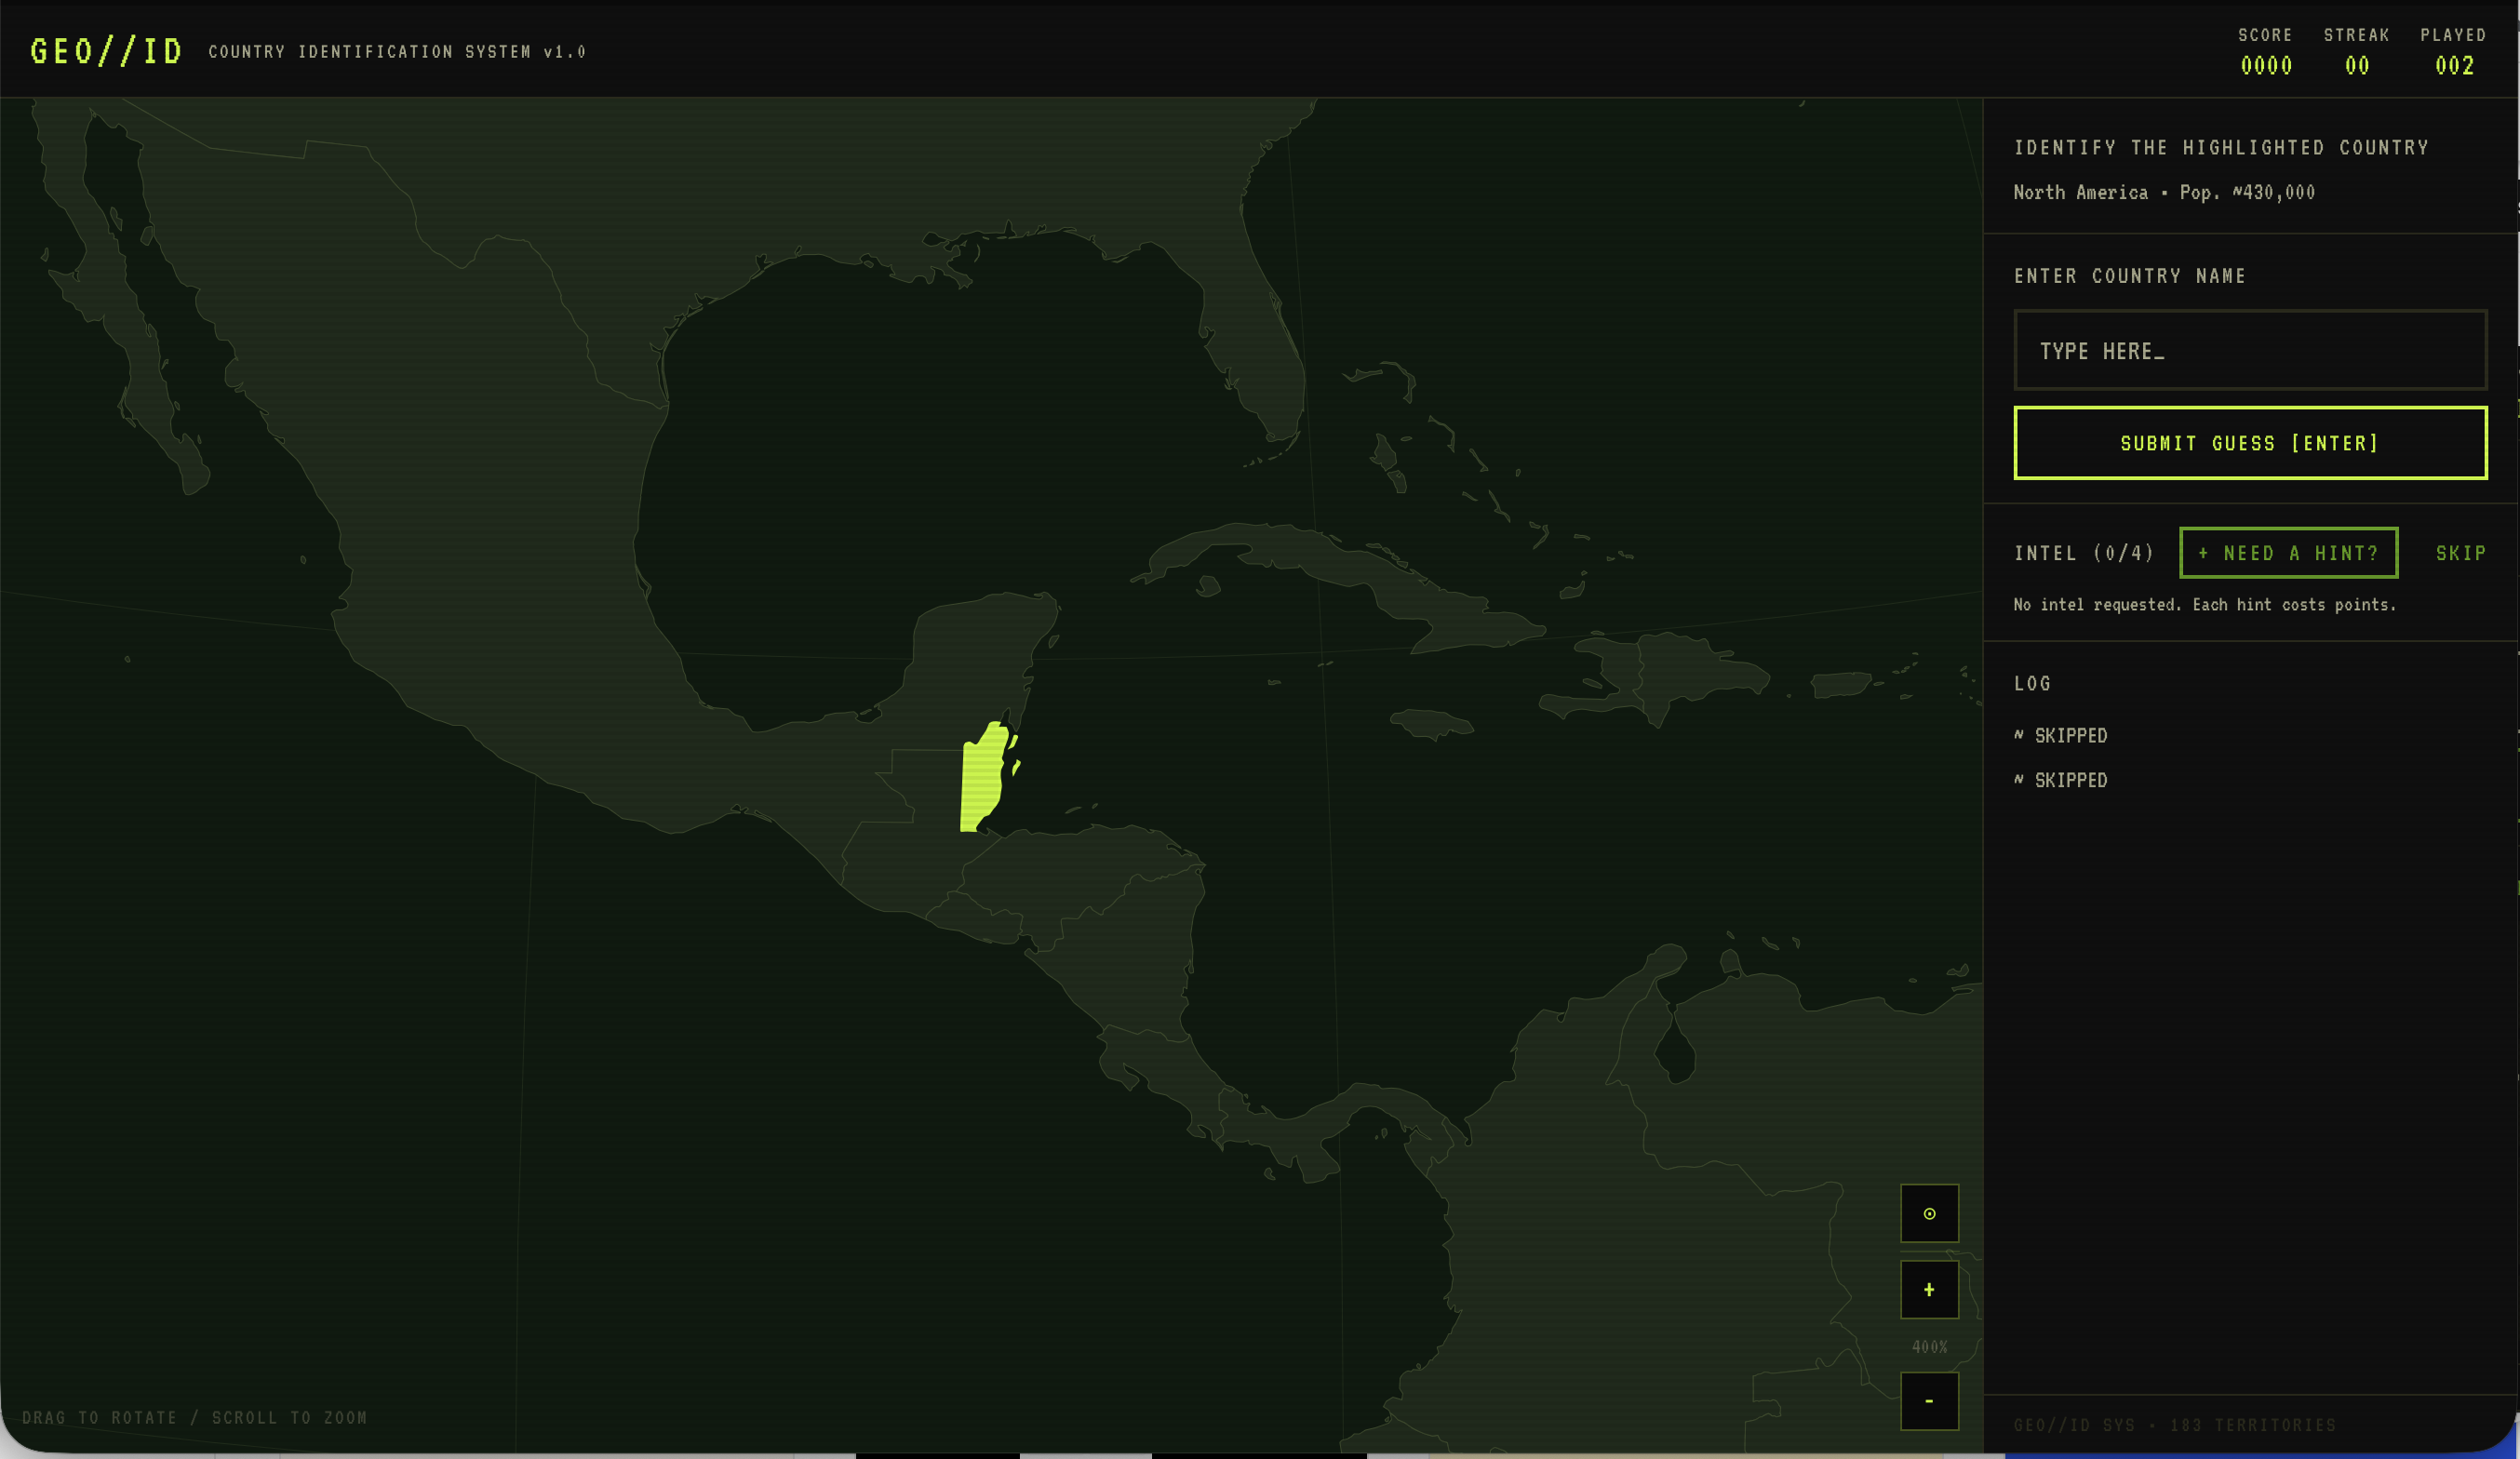The height and width of the screenshot is (1459, 2520).
Task: Click the 183 TERRITORIES footer text
Action: [2252, 1425]
